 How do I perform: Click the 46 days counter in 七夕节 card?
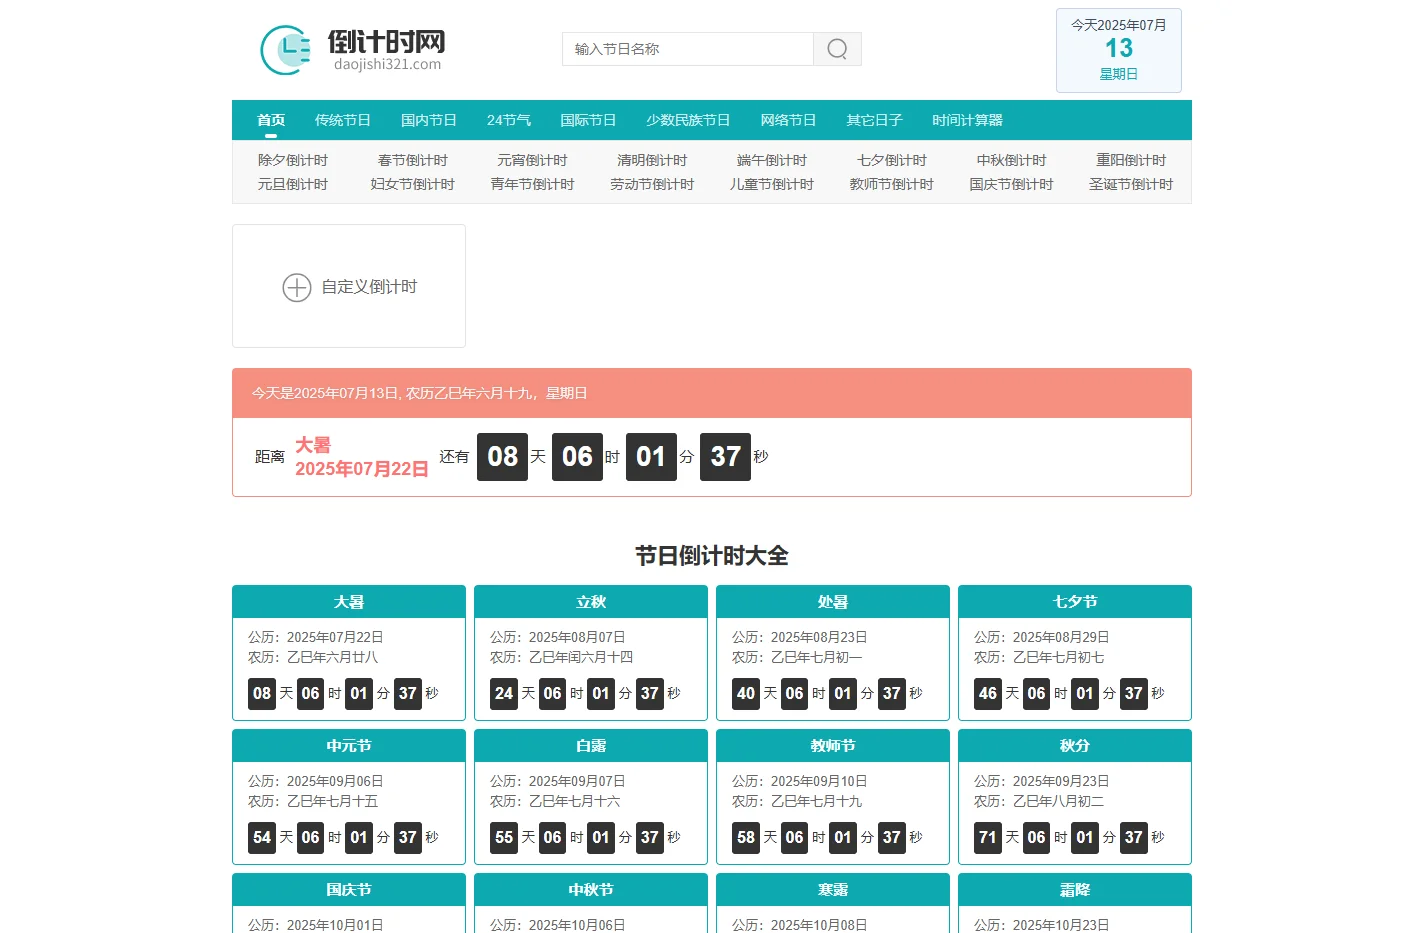988,693
